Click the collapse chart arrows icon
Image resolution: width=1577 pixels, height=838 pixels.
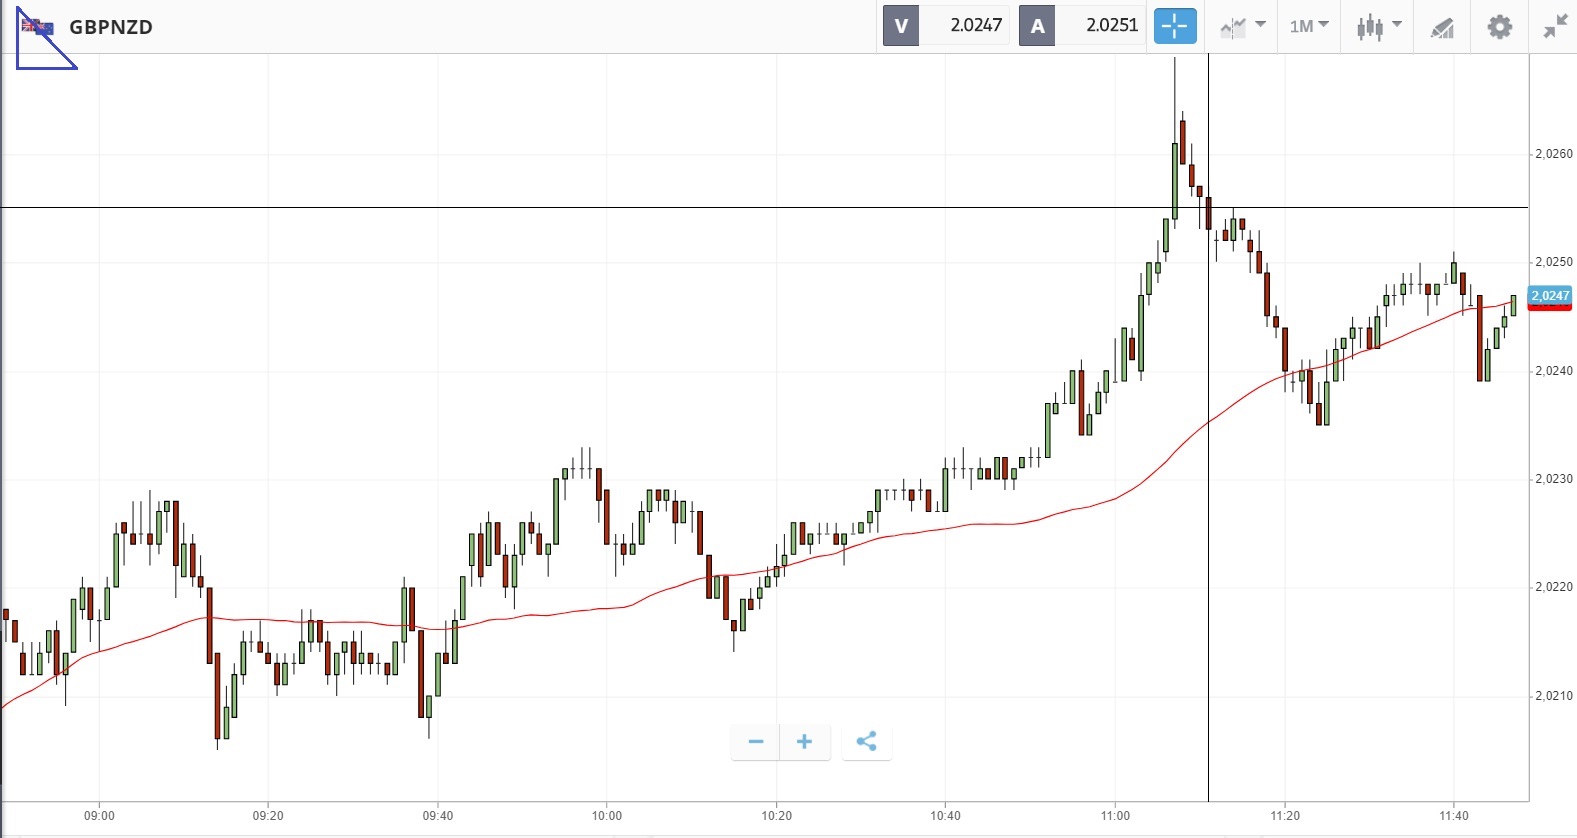point(1555,27)
